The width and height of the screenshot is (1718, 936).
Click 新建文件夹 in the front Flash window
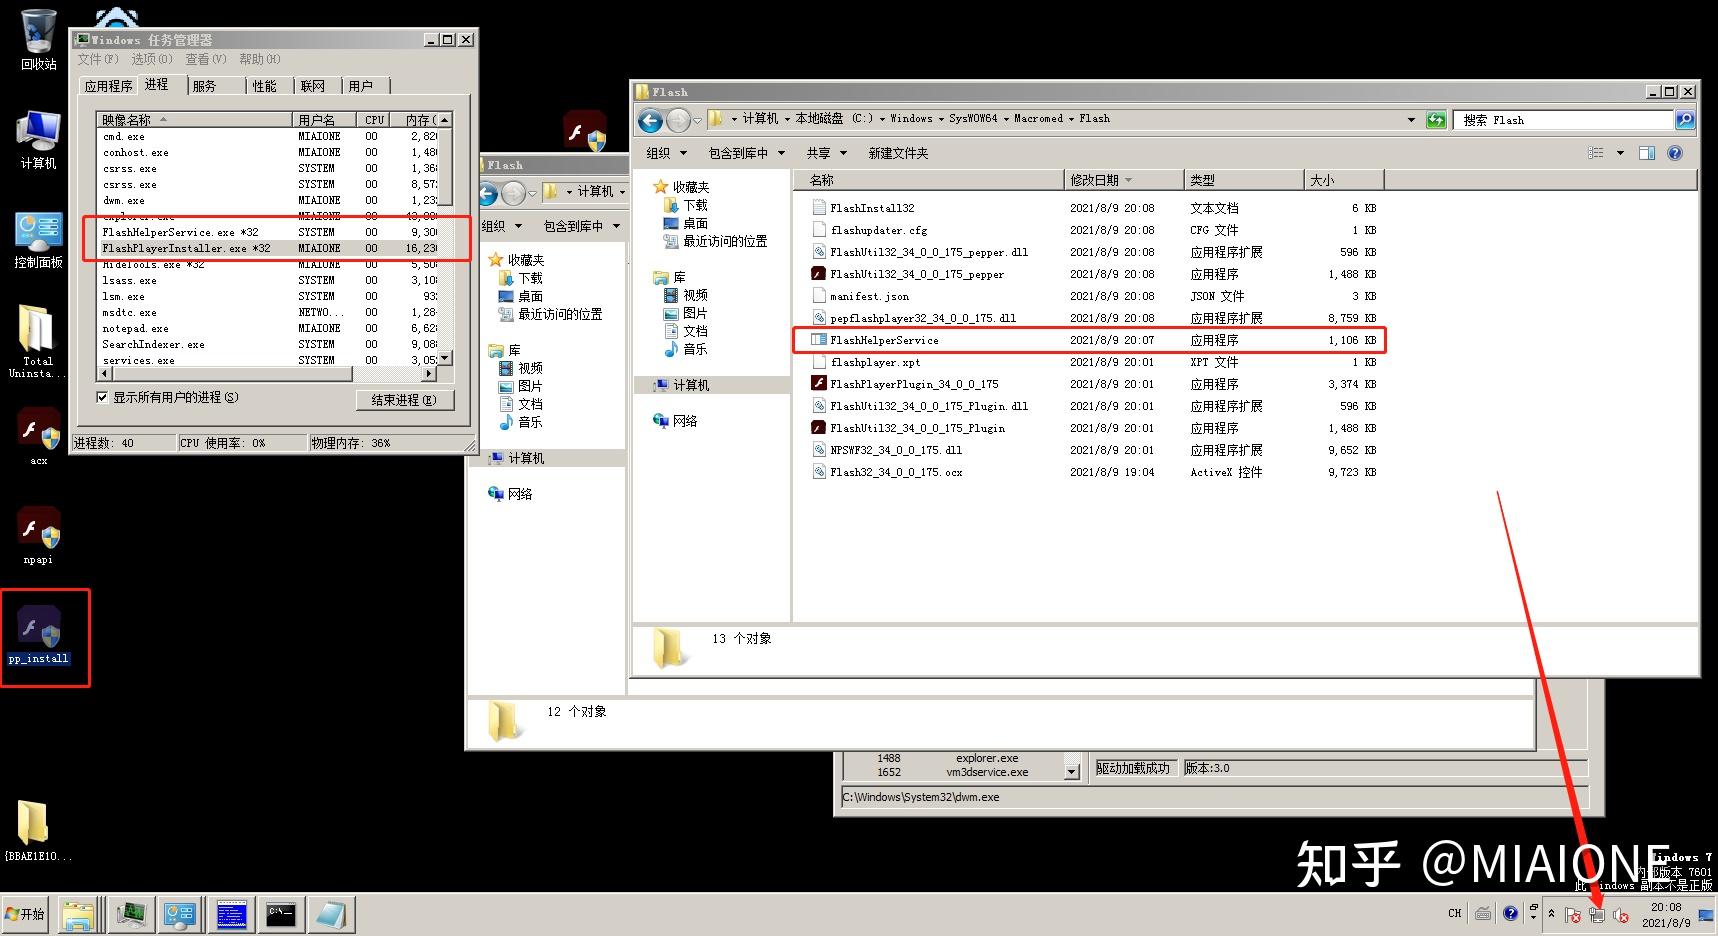coord(898,153)
